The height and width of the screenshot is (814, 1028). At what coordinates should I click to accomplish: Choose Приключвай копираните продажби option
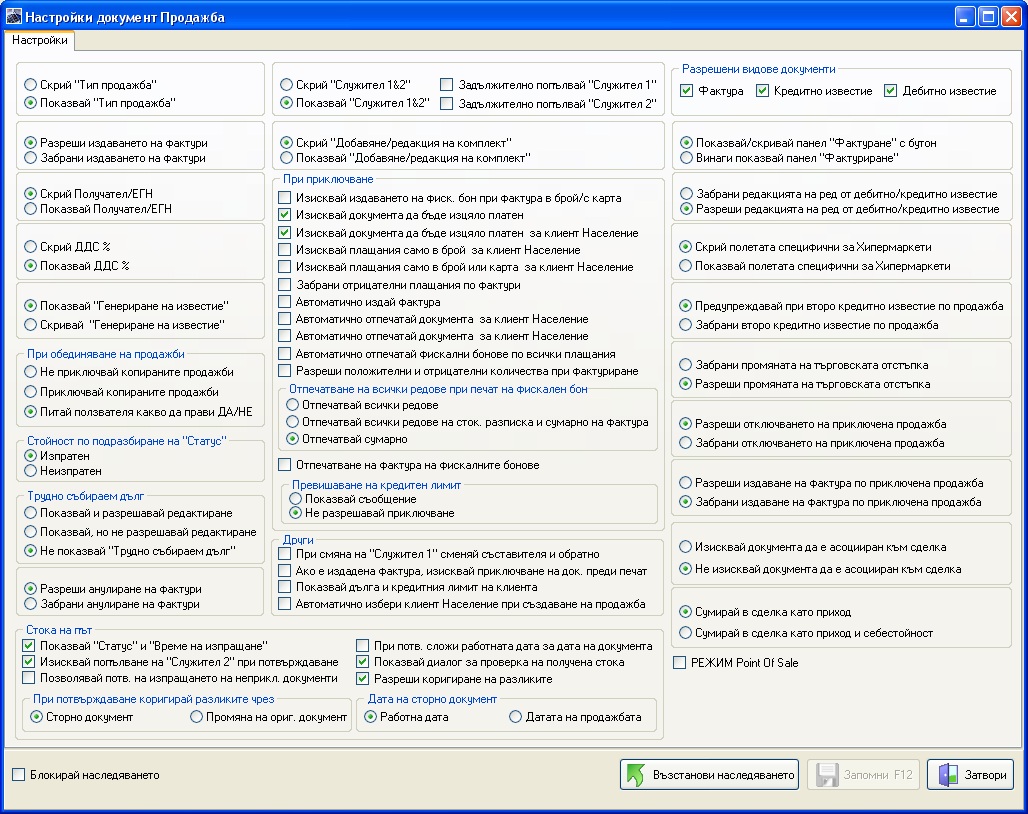(30, 392)
